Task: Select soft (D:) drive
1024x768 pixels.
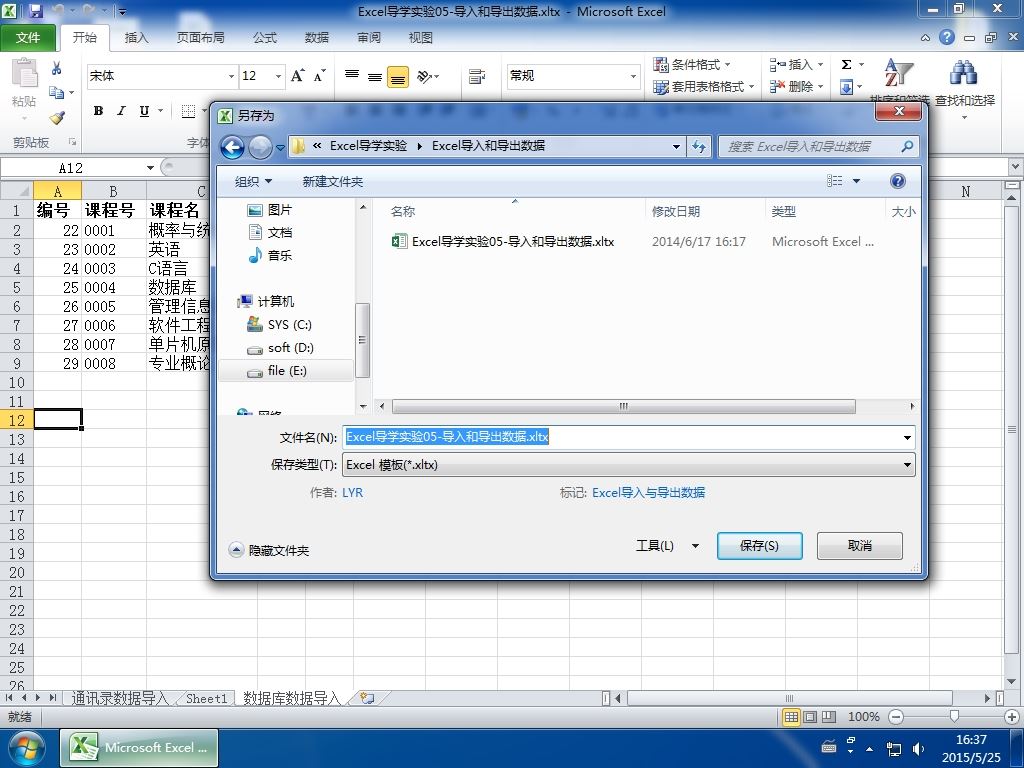Action: (x=281, y=347)
